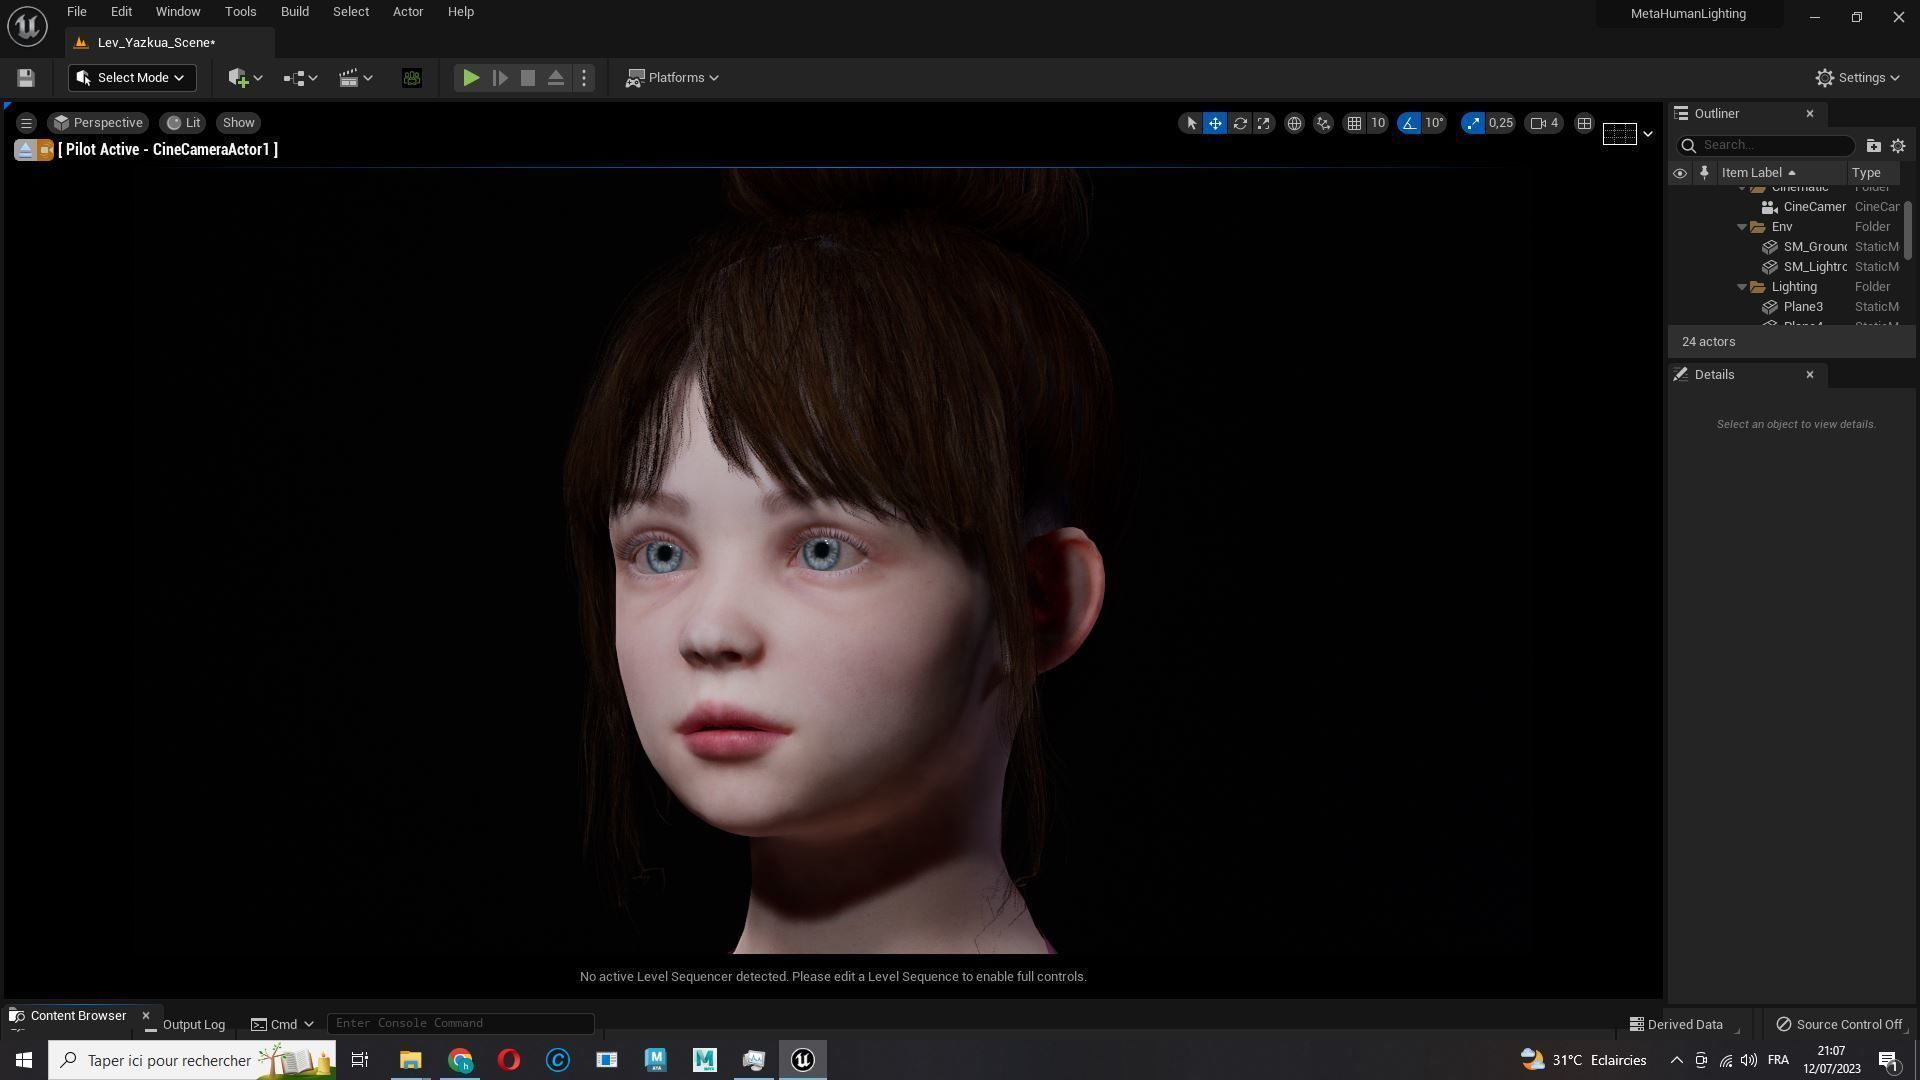Viewport: 1920px width, 1080px height.
Task: Start Play in Editor with green play button
Action: click(x=471, y=78)
